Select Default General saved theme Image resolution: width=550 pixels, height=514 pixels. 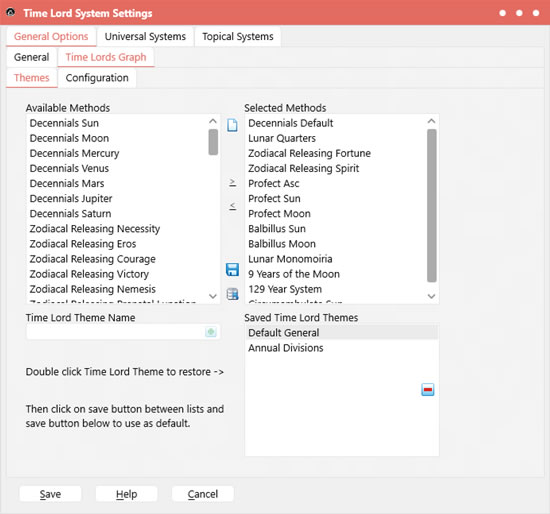(x=342, y=333)
